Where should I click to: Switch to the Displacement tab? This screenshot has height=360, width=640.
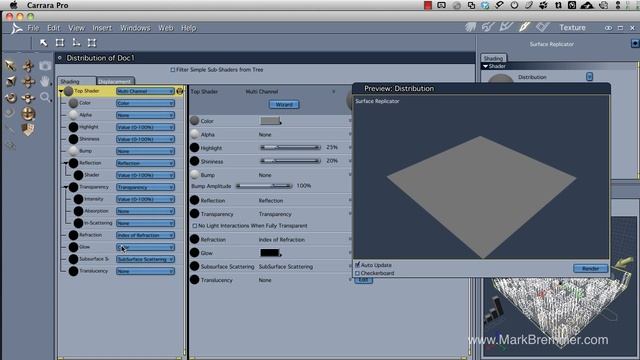tap(115, 81)
